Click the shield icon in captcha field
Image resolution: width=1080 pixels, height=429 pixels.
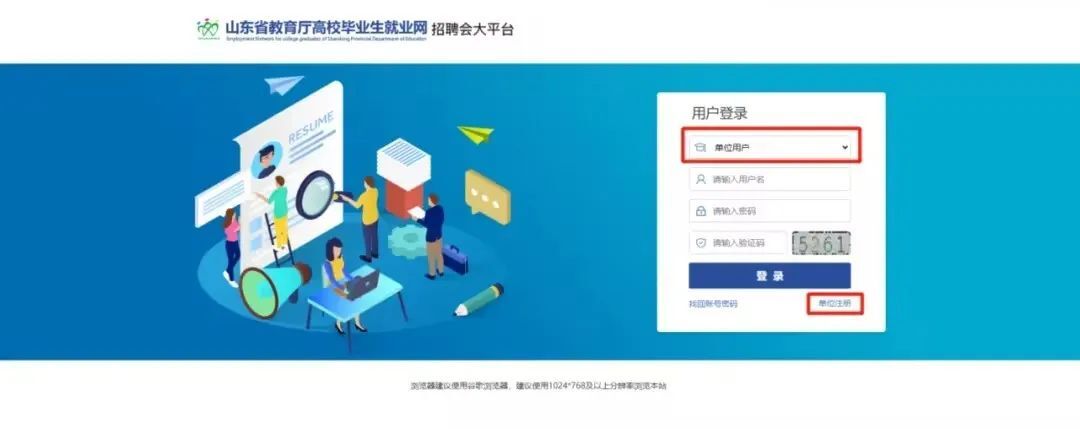700,242
